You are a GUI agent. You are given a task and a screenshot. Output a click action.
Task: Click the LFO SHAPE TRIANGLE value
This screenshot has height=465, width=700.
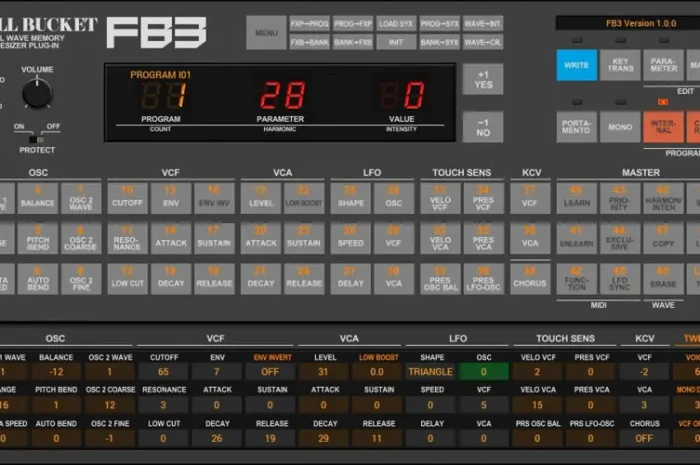point(430,372)
